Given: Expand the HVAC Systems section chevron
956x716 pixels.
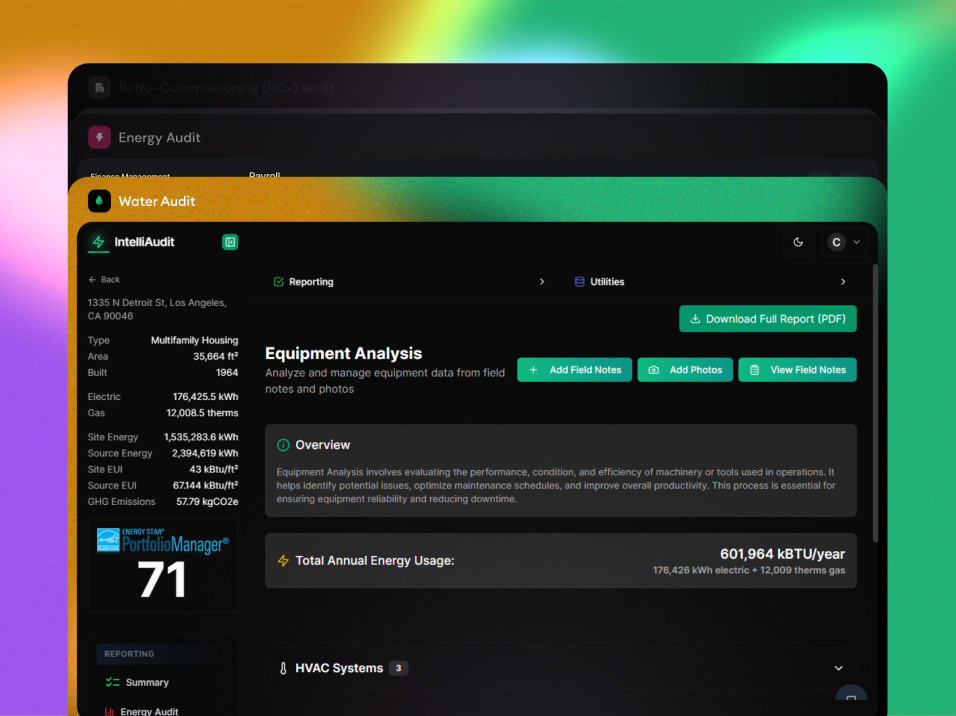Looking at the screenshot, I should (838, 668).
